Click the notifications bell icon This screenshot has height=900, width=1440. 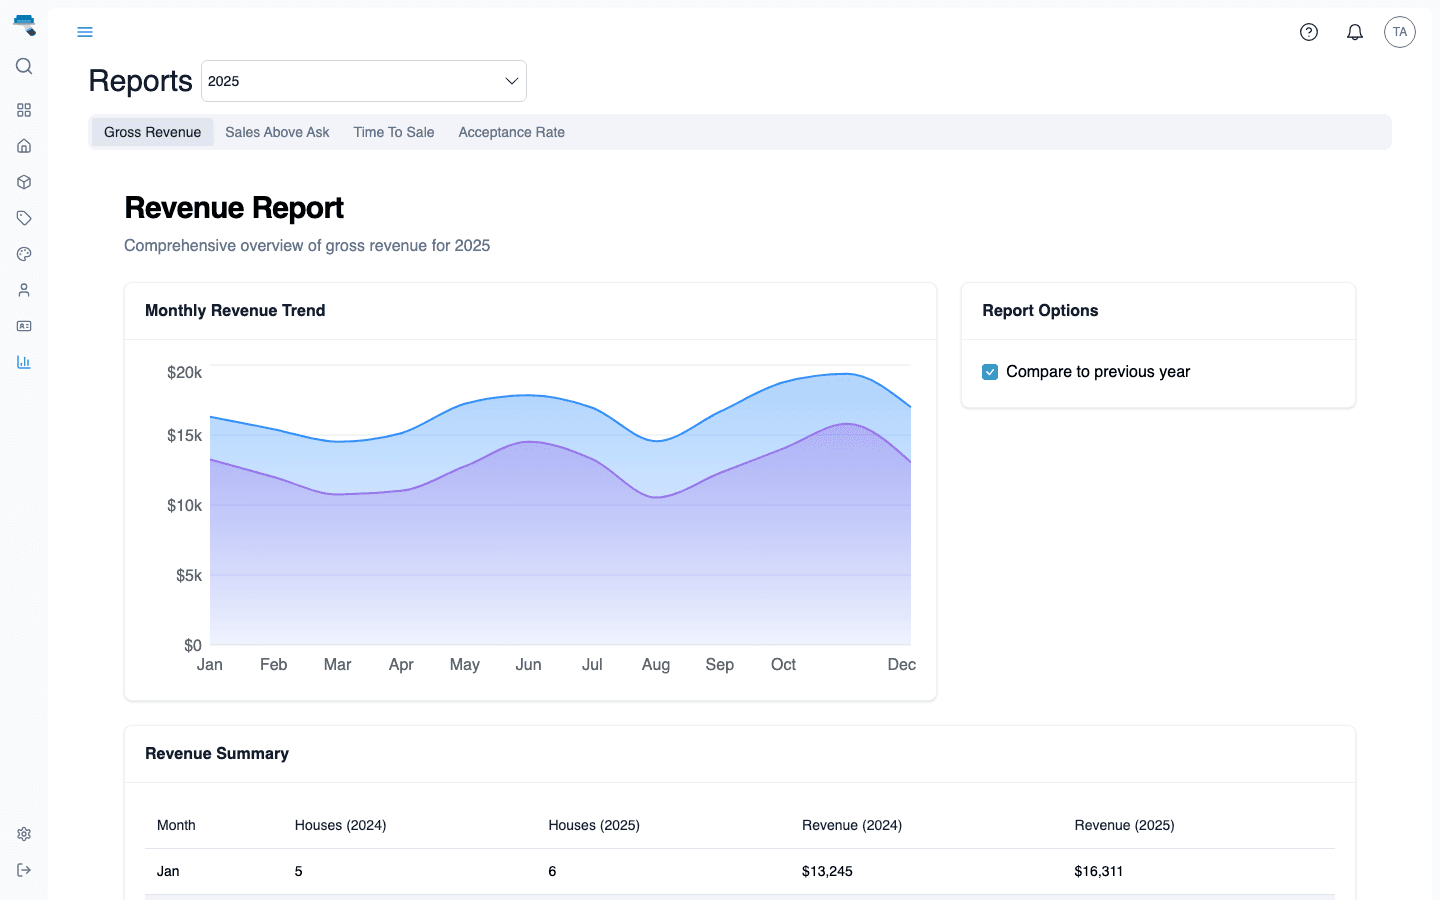coord(1354,31)
